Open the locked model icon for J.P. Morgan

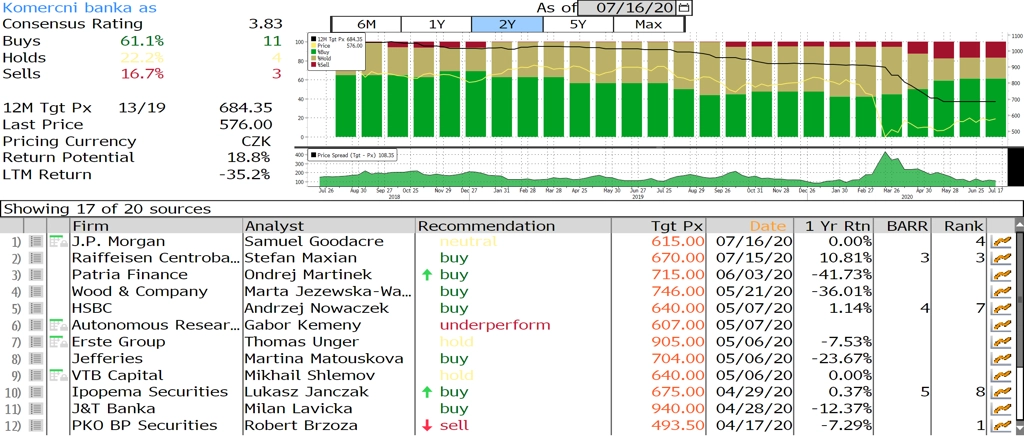59,241
